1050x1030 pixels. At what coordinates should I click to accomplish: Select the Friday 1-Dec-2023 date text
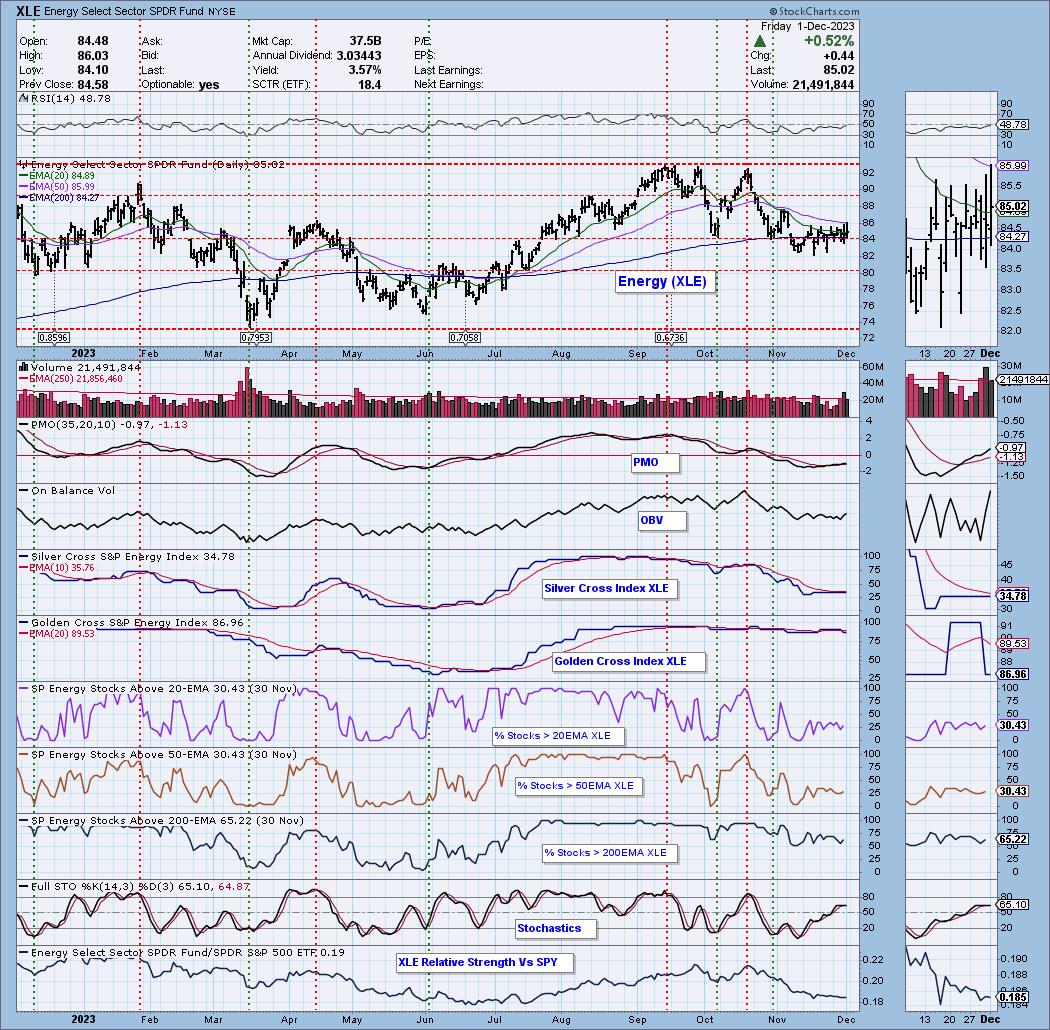click(808, 26)
